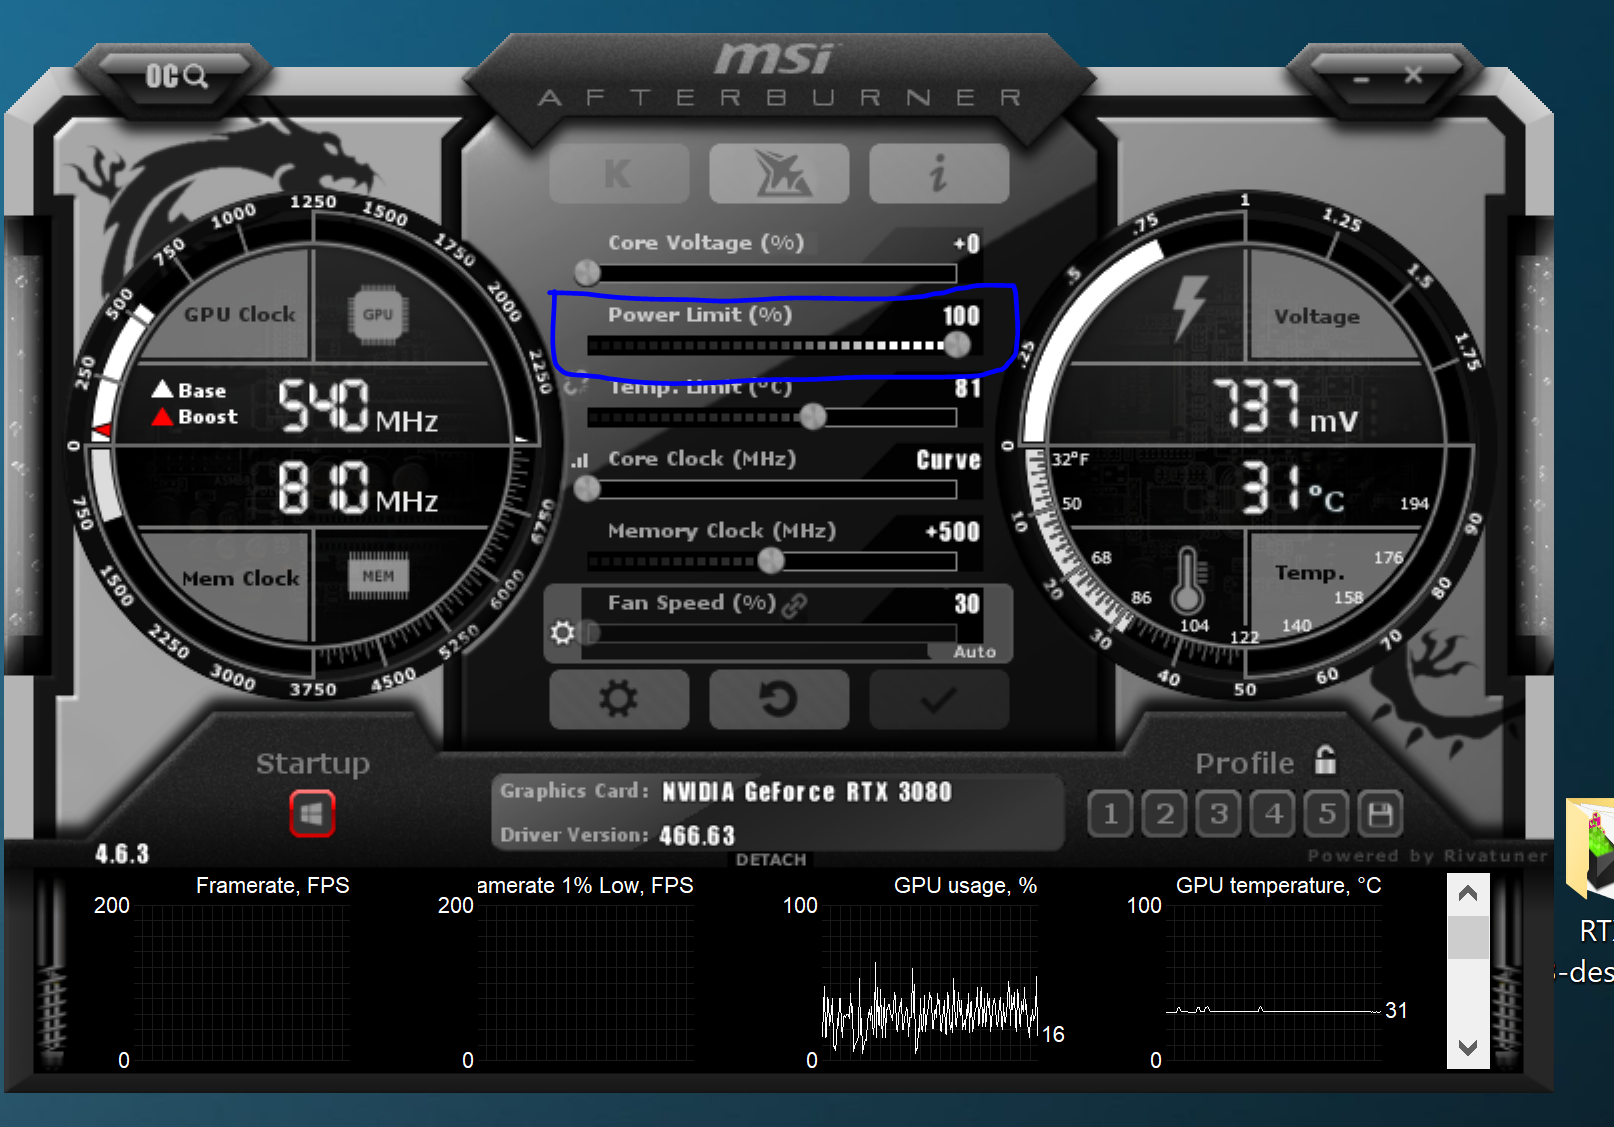Click the MSI dragon logo button

[779, 174]
